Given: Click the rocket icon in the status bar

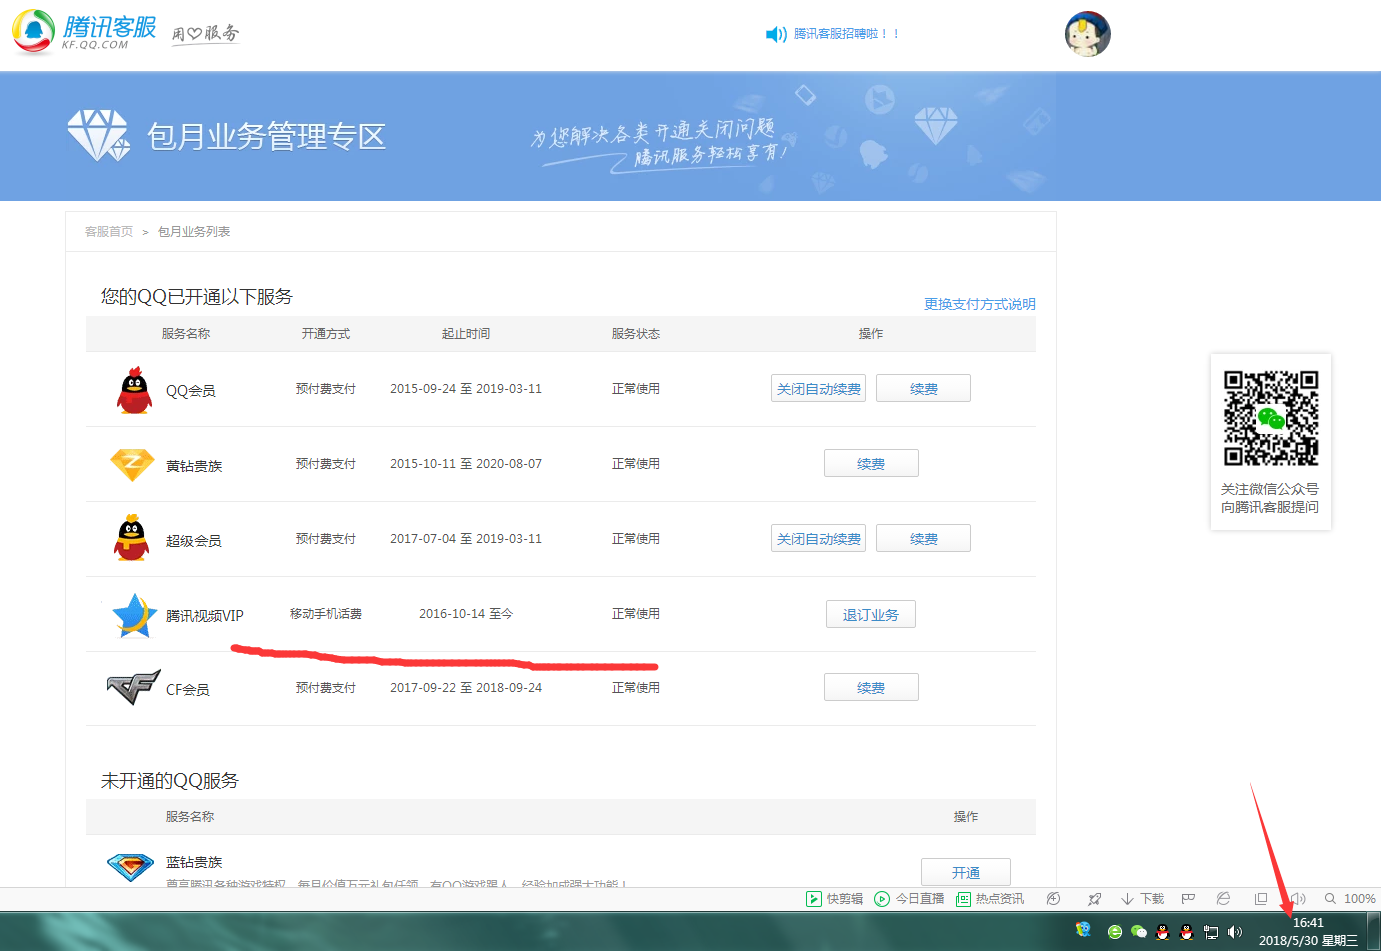Looking at the screenshot, I should click(x=1094, y=899).
